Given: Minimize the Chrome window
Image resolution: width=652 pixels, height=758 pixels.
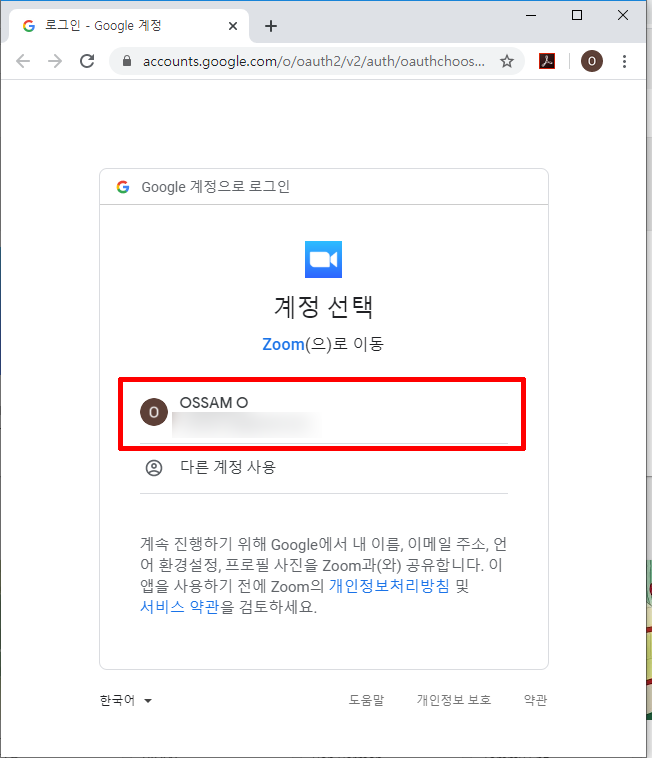Looking at the screenshot, I should point(531,15).
